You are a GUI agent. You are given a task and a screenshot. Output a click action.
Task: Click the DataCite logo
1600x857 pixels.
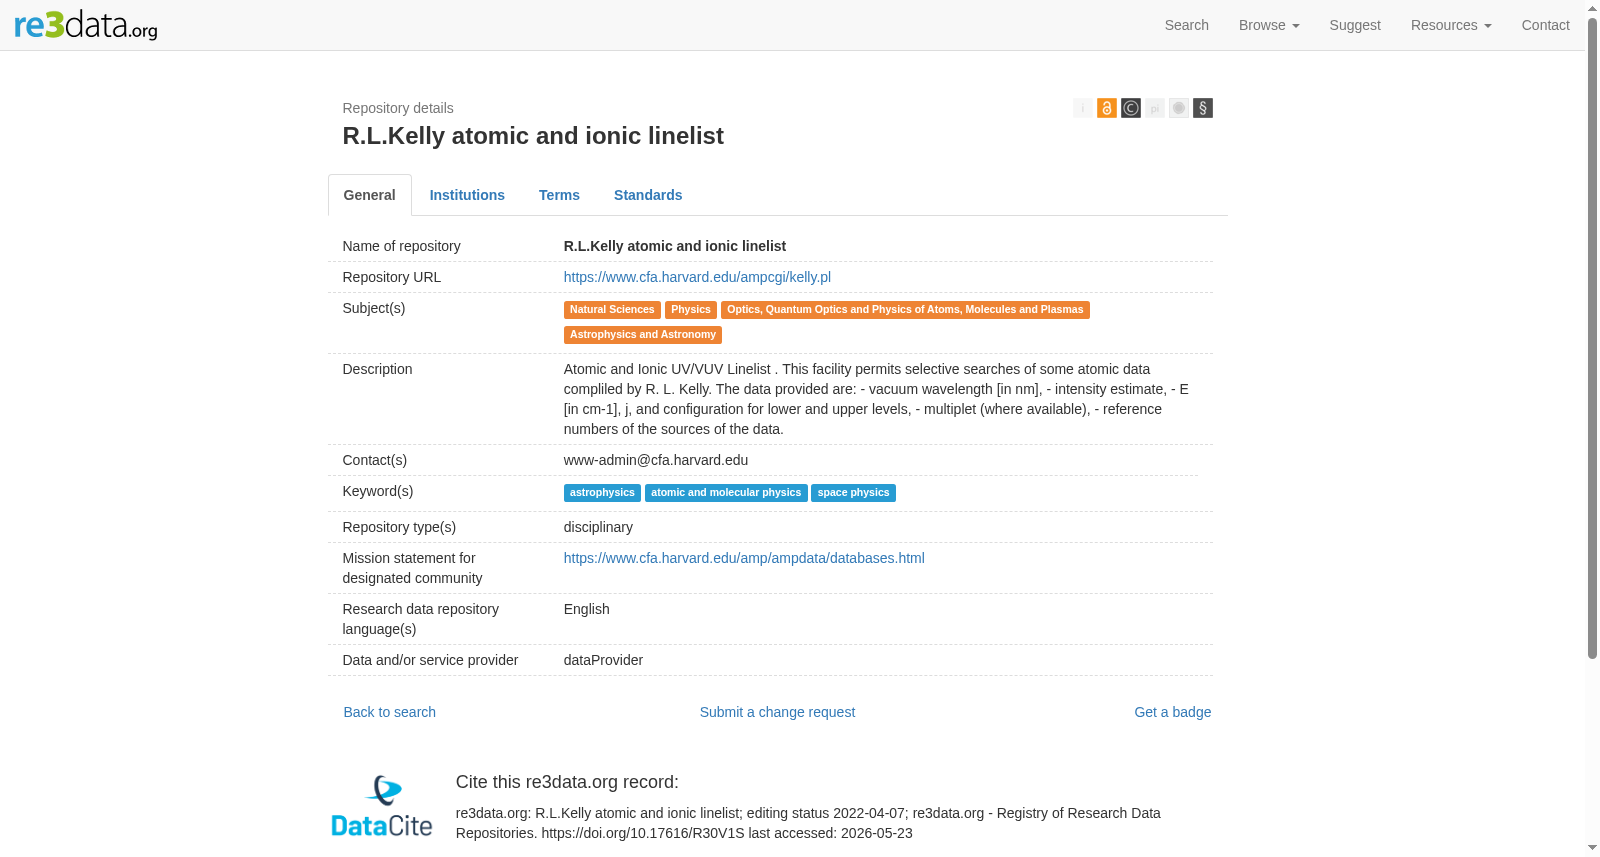click(382, 806)
